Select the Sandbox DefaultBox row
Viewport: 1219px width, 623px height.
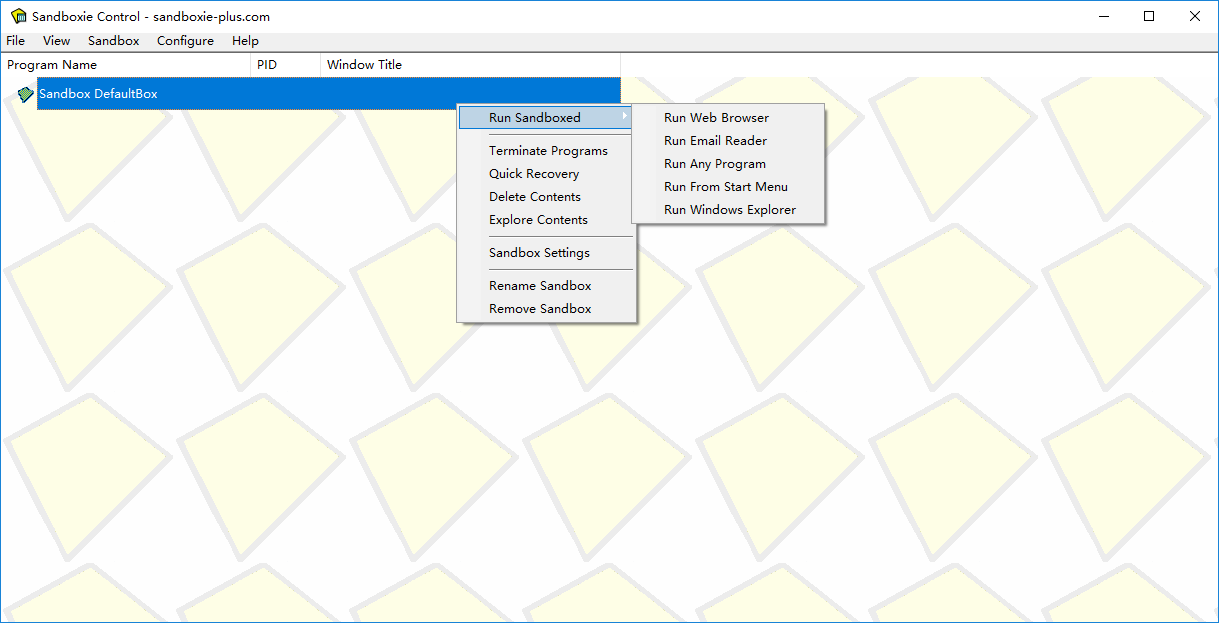(x=328, y=94)
